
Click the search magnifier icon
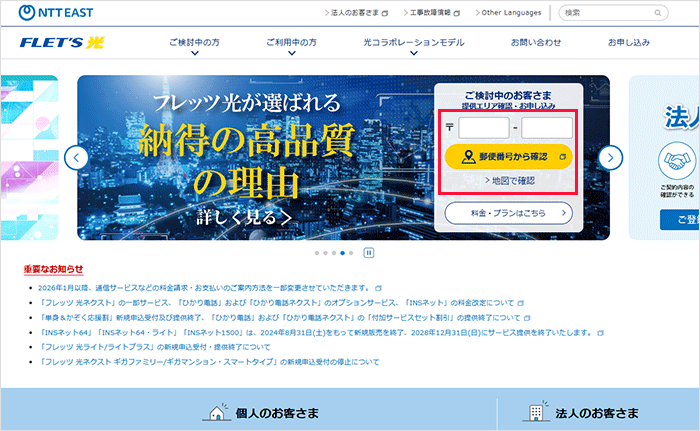(x=658, y=13)
